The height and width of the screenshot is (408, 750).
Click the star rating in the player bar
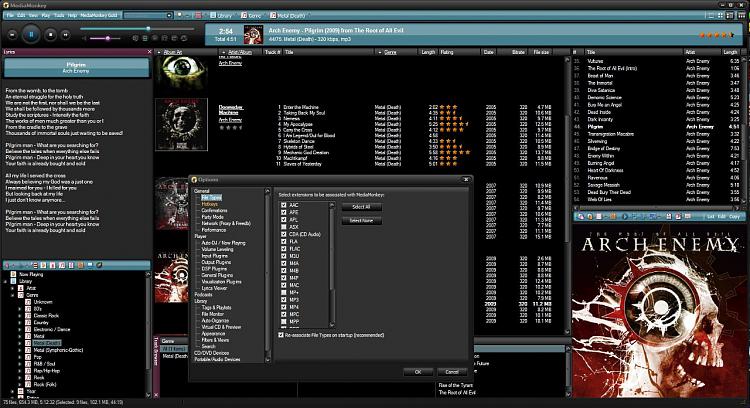click(x=717, y=34)
